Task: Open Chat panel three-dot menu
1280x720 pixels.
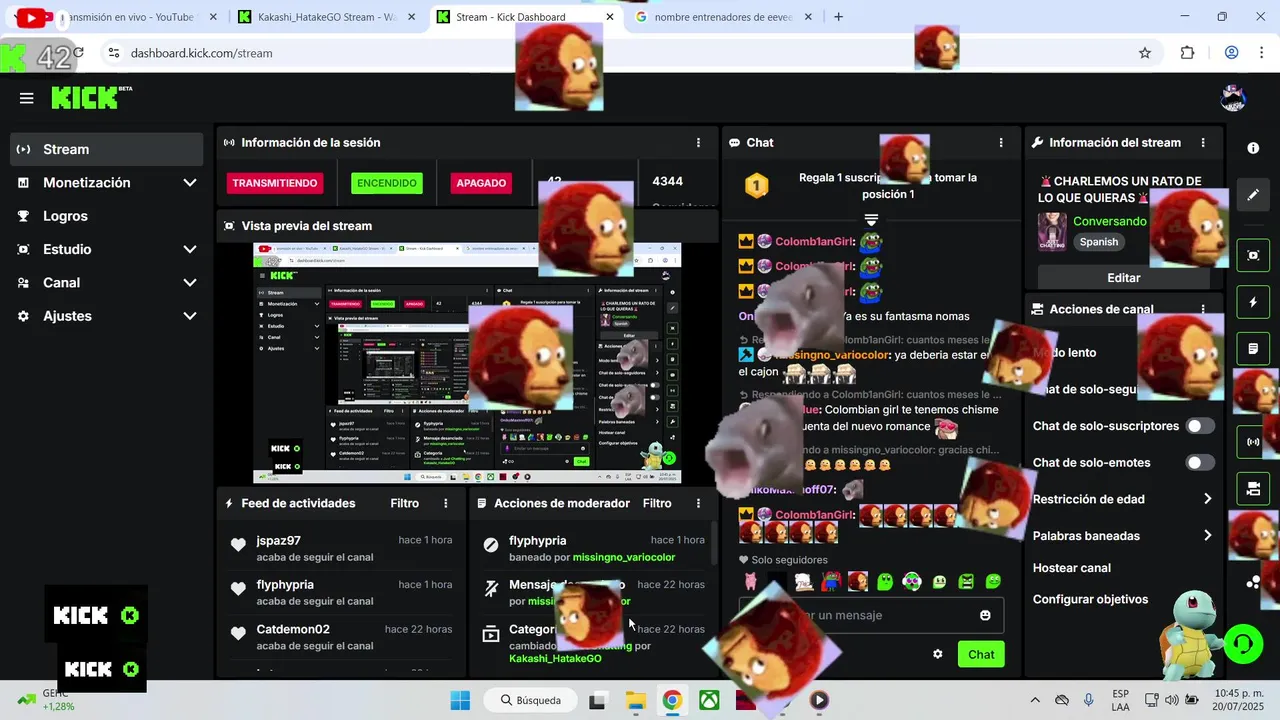Action: 1001,143
